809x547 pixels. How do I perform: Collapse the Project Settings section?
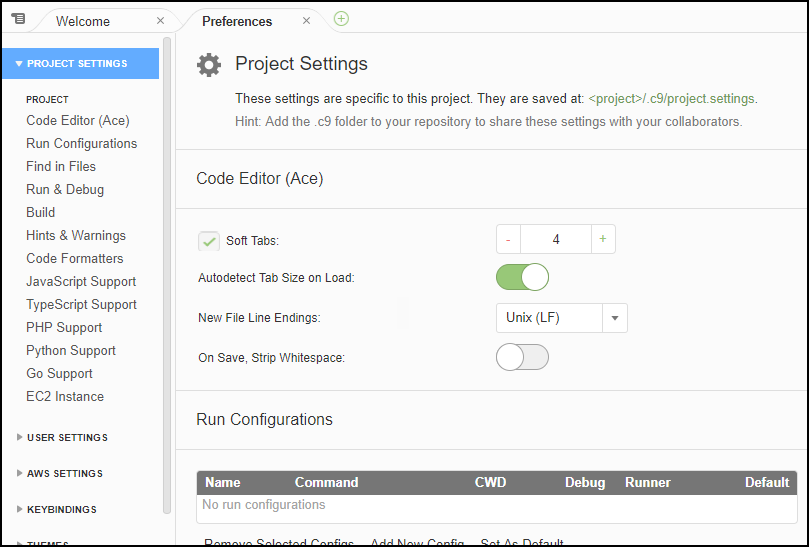[x=77, y=64]
